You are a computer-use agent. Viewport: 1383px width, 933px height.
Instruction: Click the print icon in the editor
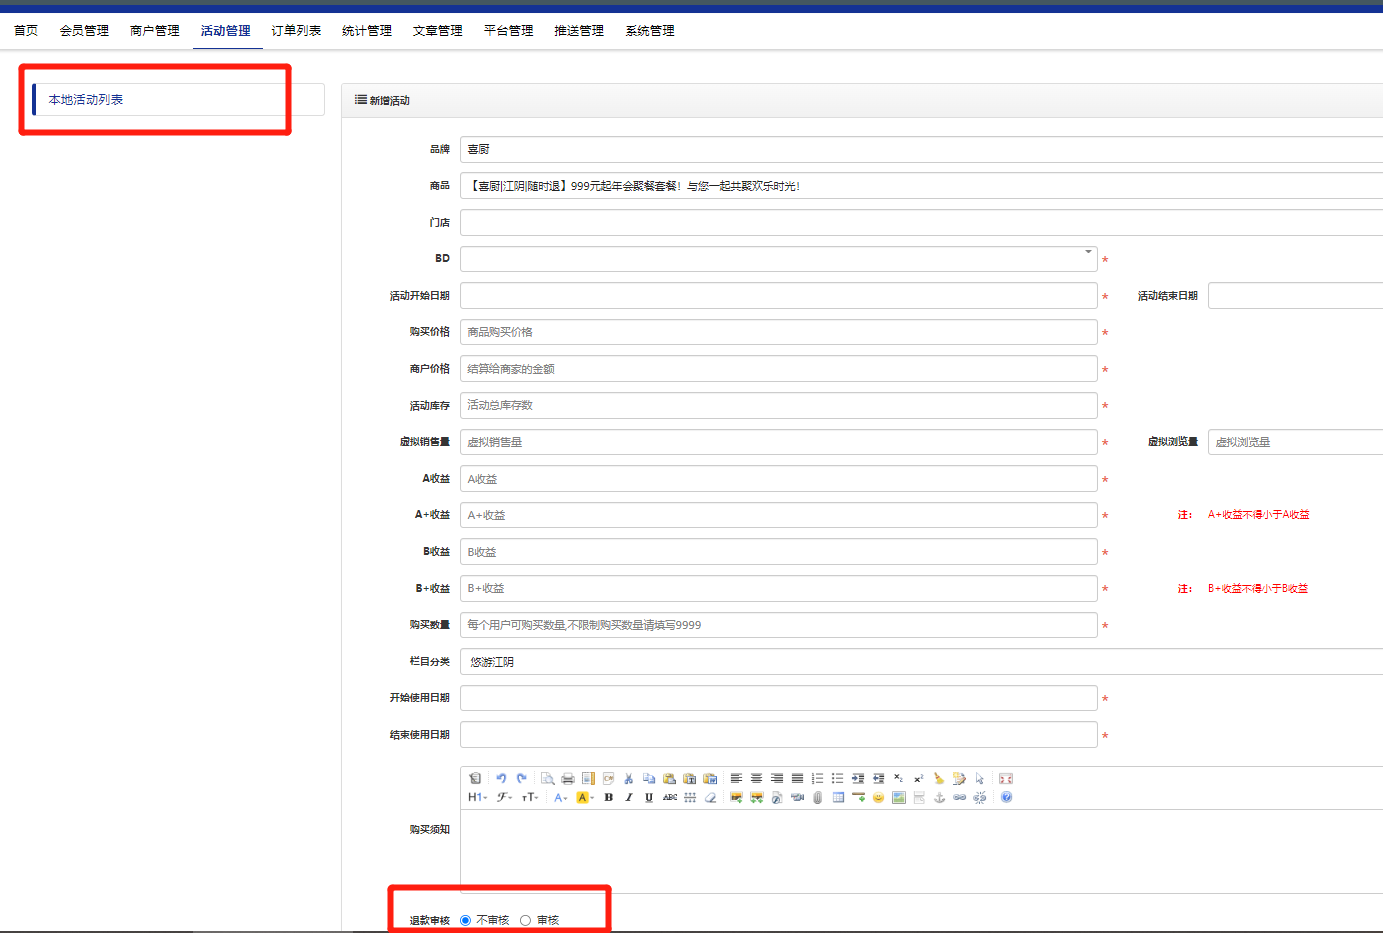point(568,778)
